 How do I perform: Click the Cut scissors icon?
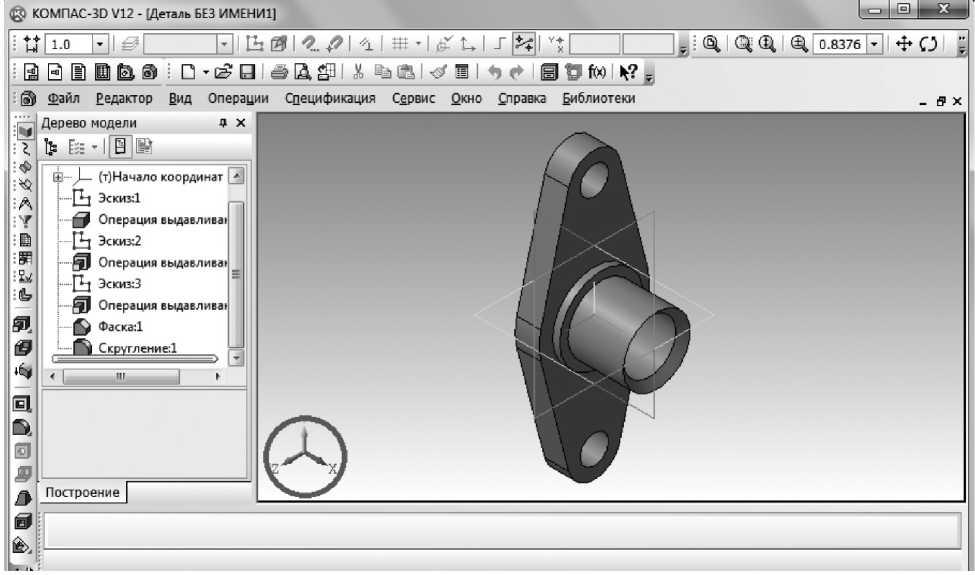[x=358, y=72]
